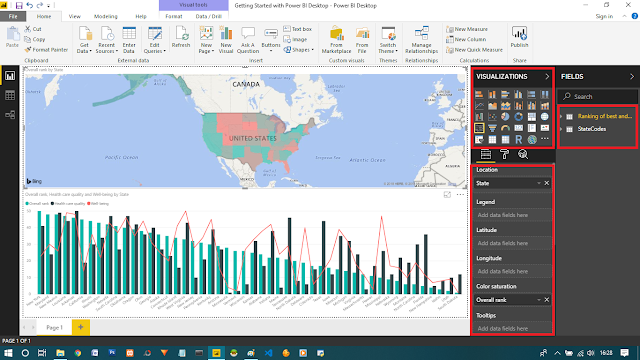This screenshot has width=640, height=360.
Task: Remove State field from Location
Action: tap(547, 183)
